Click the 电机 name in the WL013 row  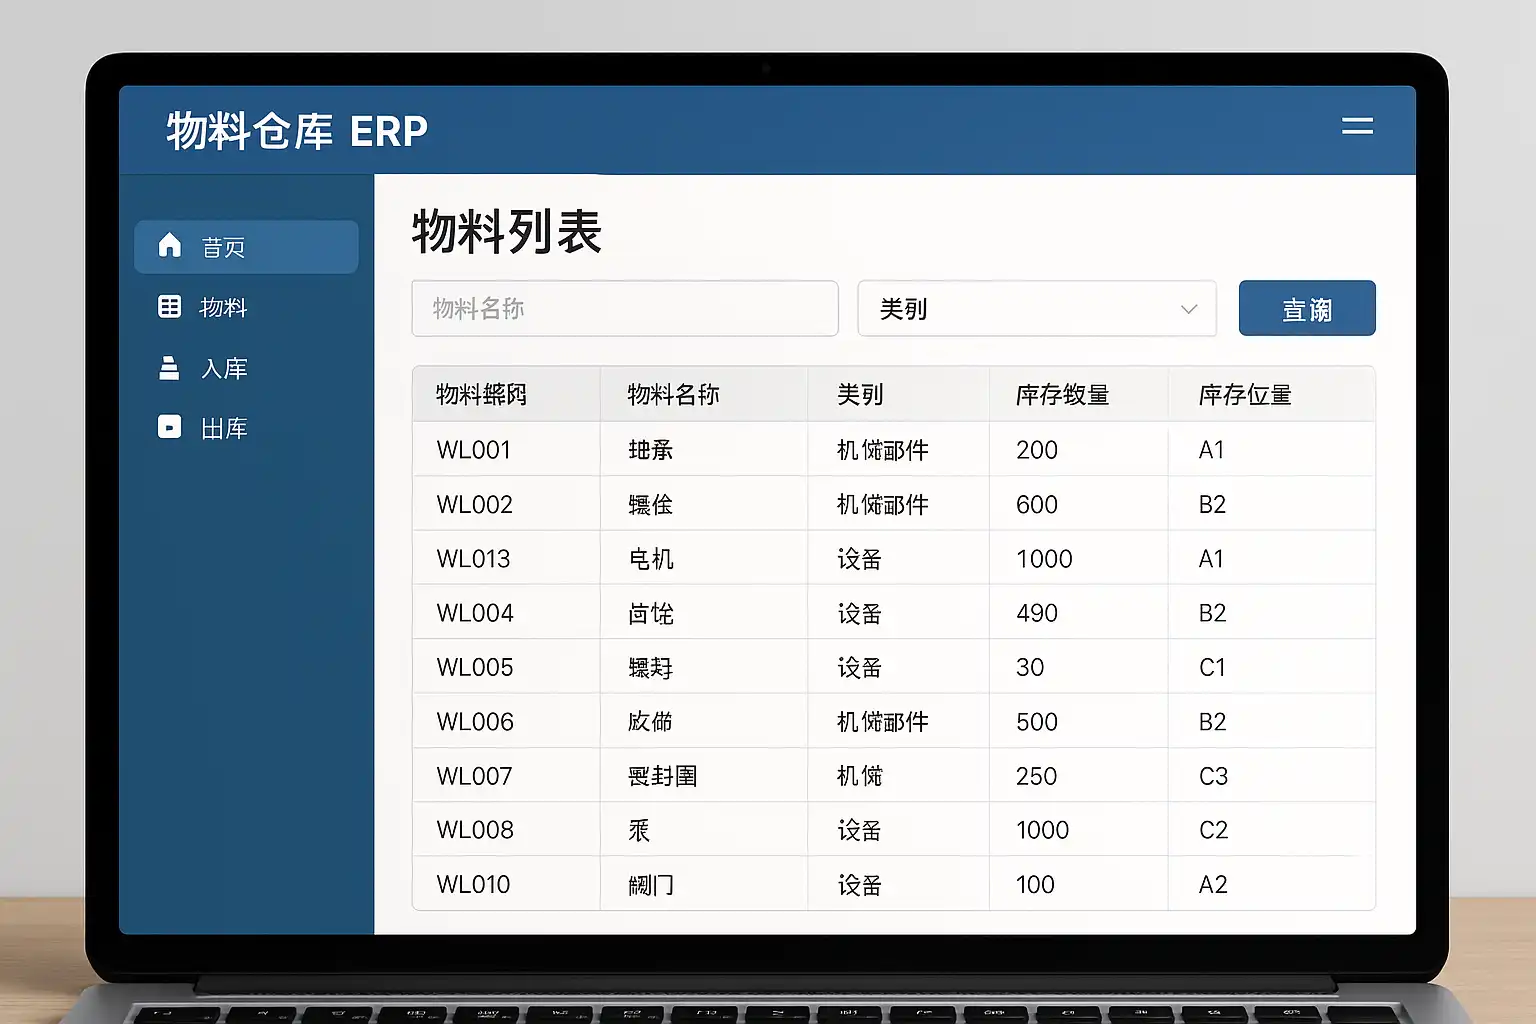click(651, 558)
